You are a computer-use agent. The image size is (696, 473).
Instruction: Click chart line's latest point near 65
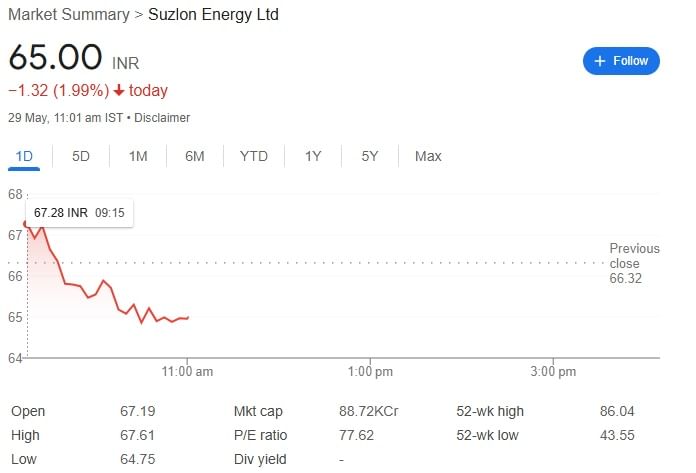pyautogui.click(x=188, y=318)
